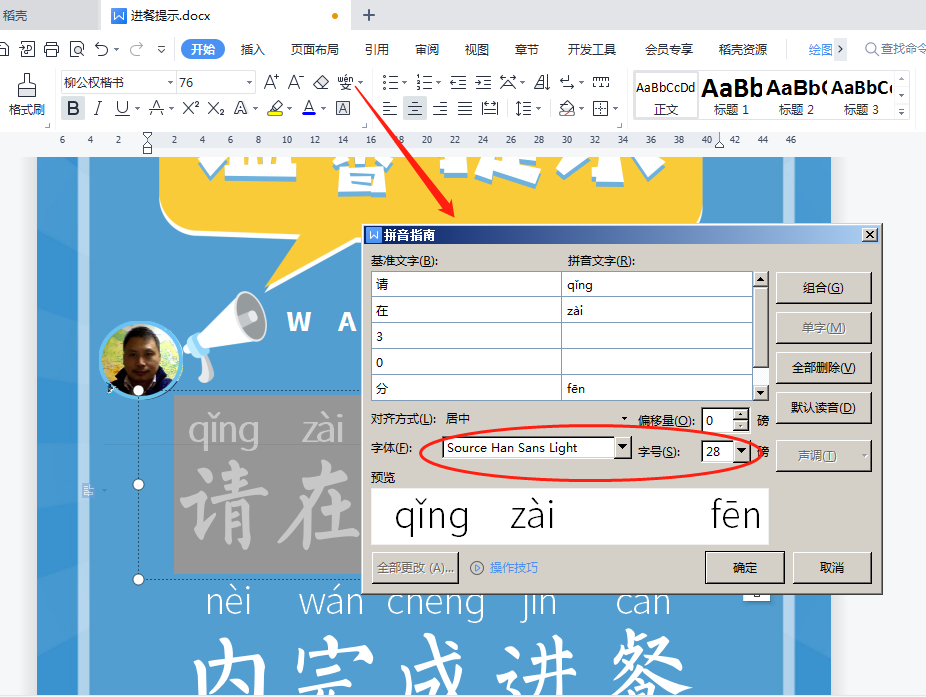Open the pinyin font dropdown

tap(622, 448)
